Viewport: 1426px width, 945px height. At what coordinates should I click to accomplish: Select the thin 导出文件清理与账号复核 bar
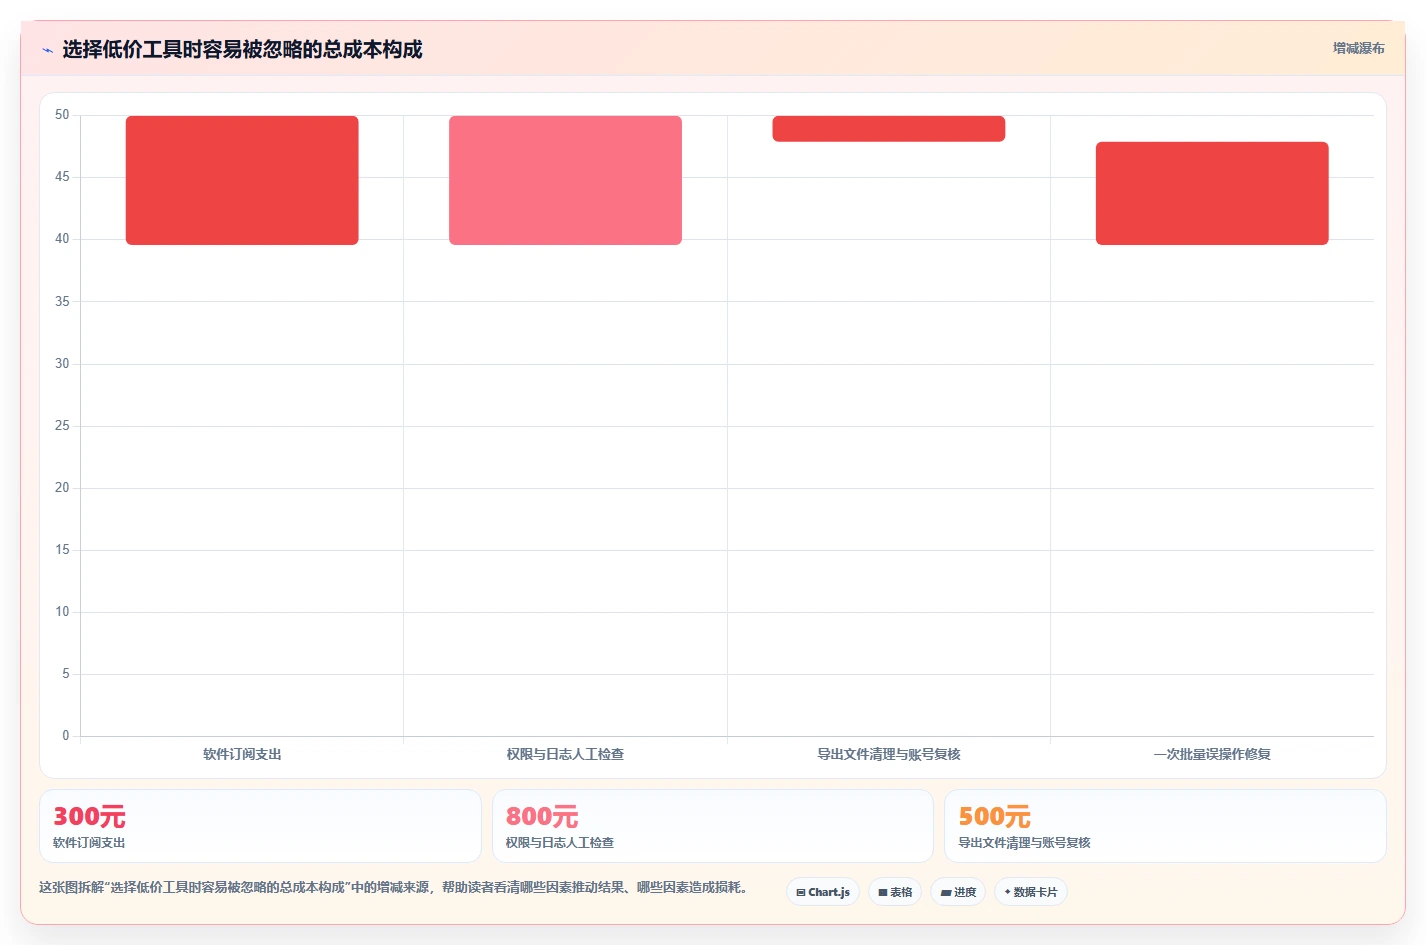point(889,129)
